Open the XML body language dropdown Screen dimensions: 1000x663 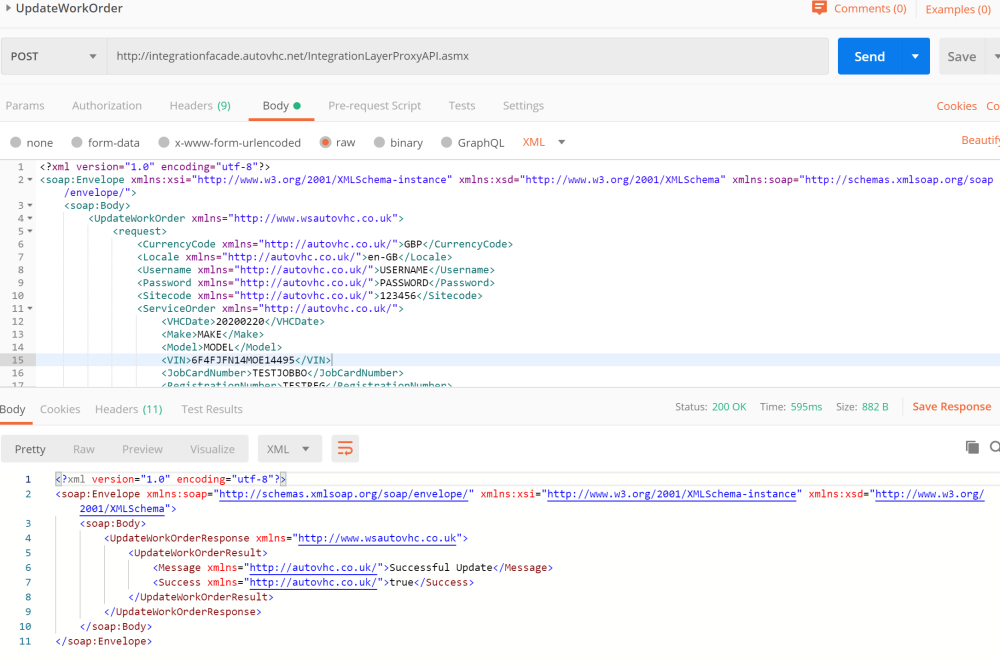tap(543, 142)
